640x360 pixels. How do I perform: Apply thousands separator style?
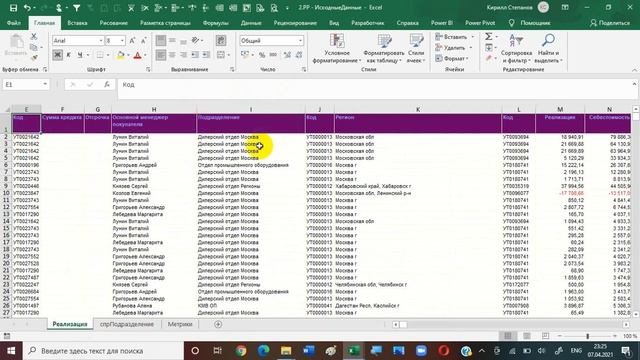(273, 55)
